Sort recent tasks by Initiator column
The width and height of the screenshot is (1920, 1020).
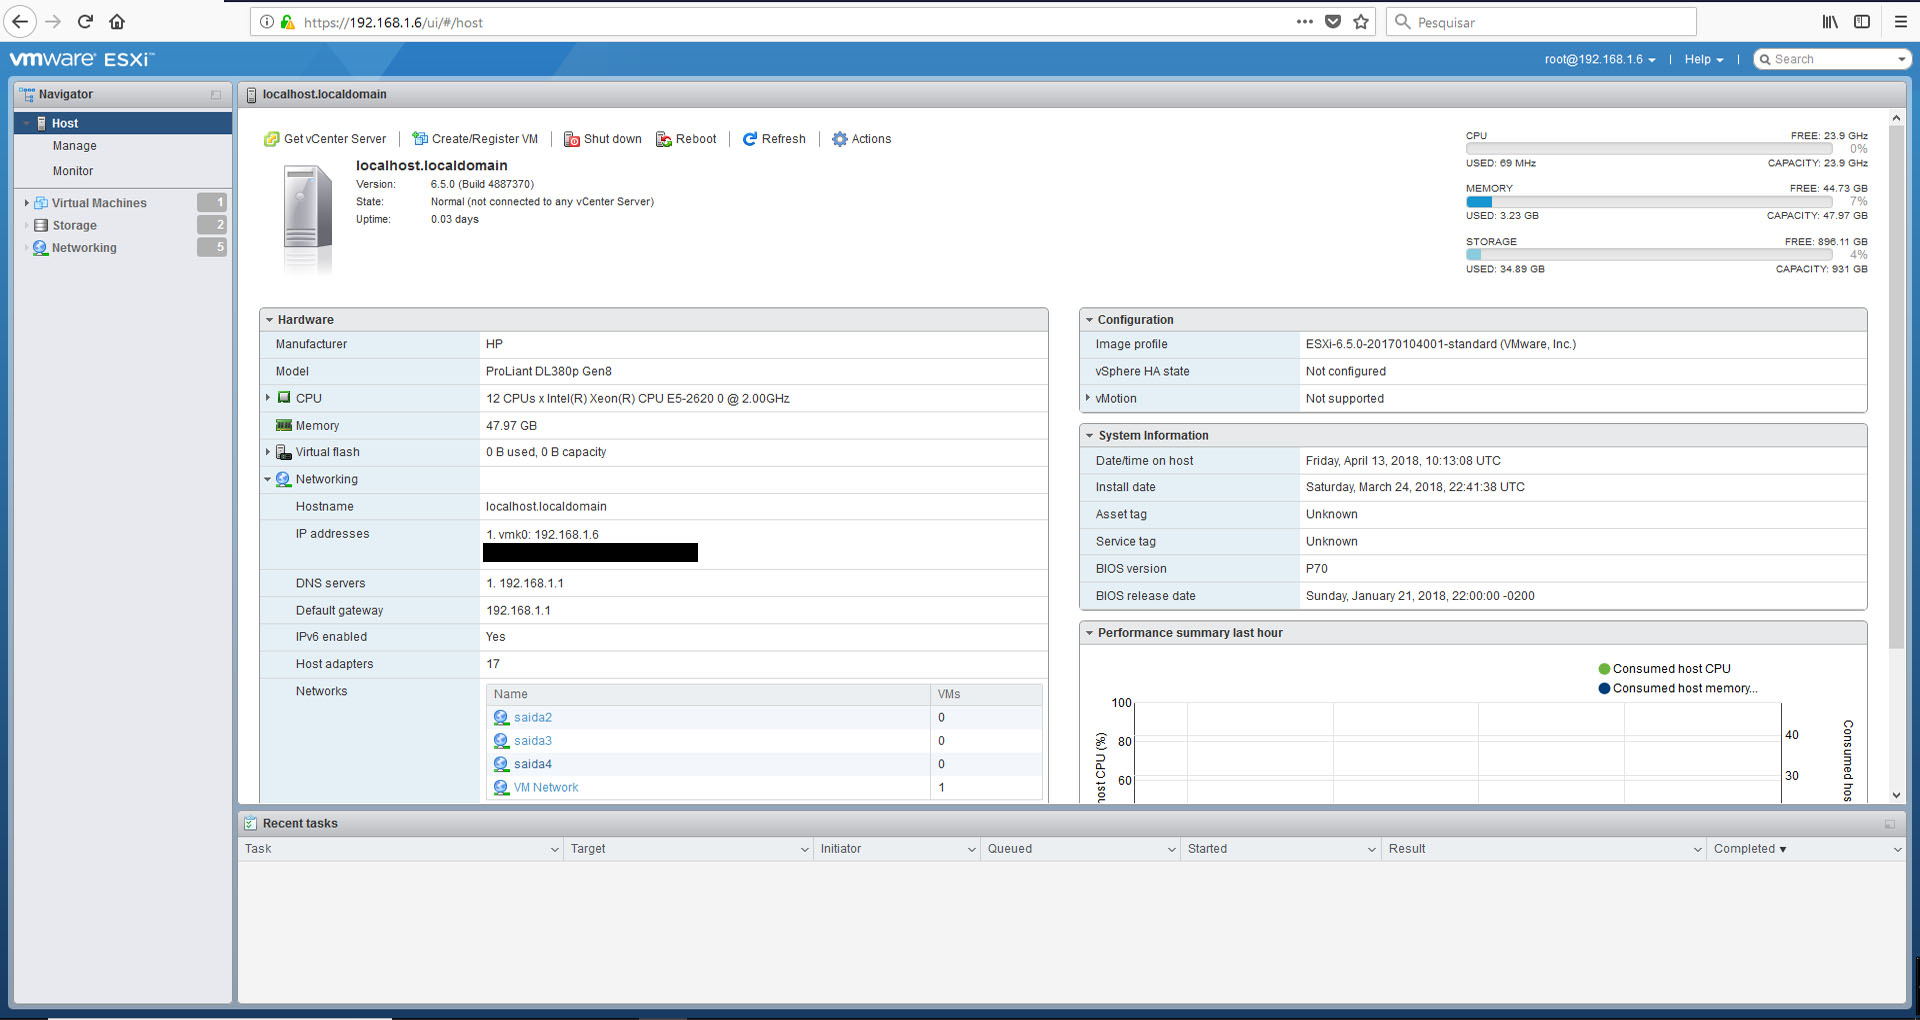897,849
